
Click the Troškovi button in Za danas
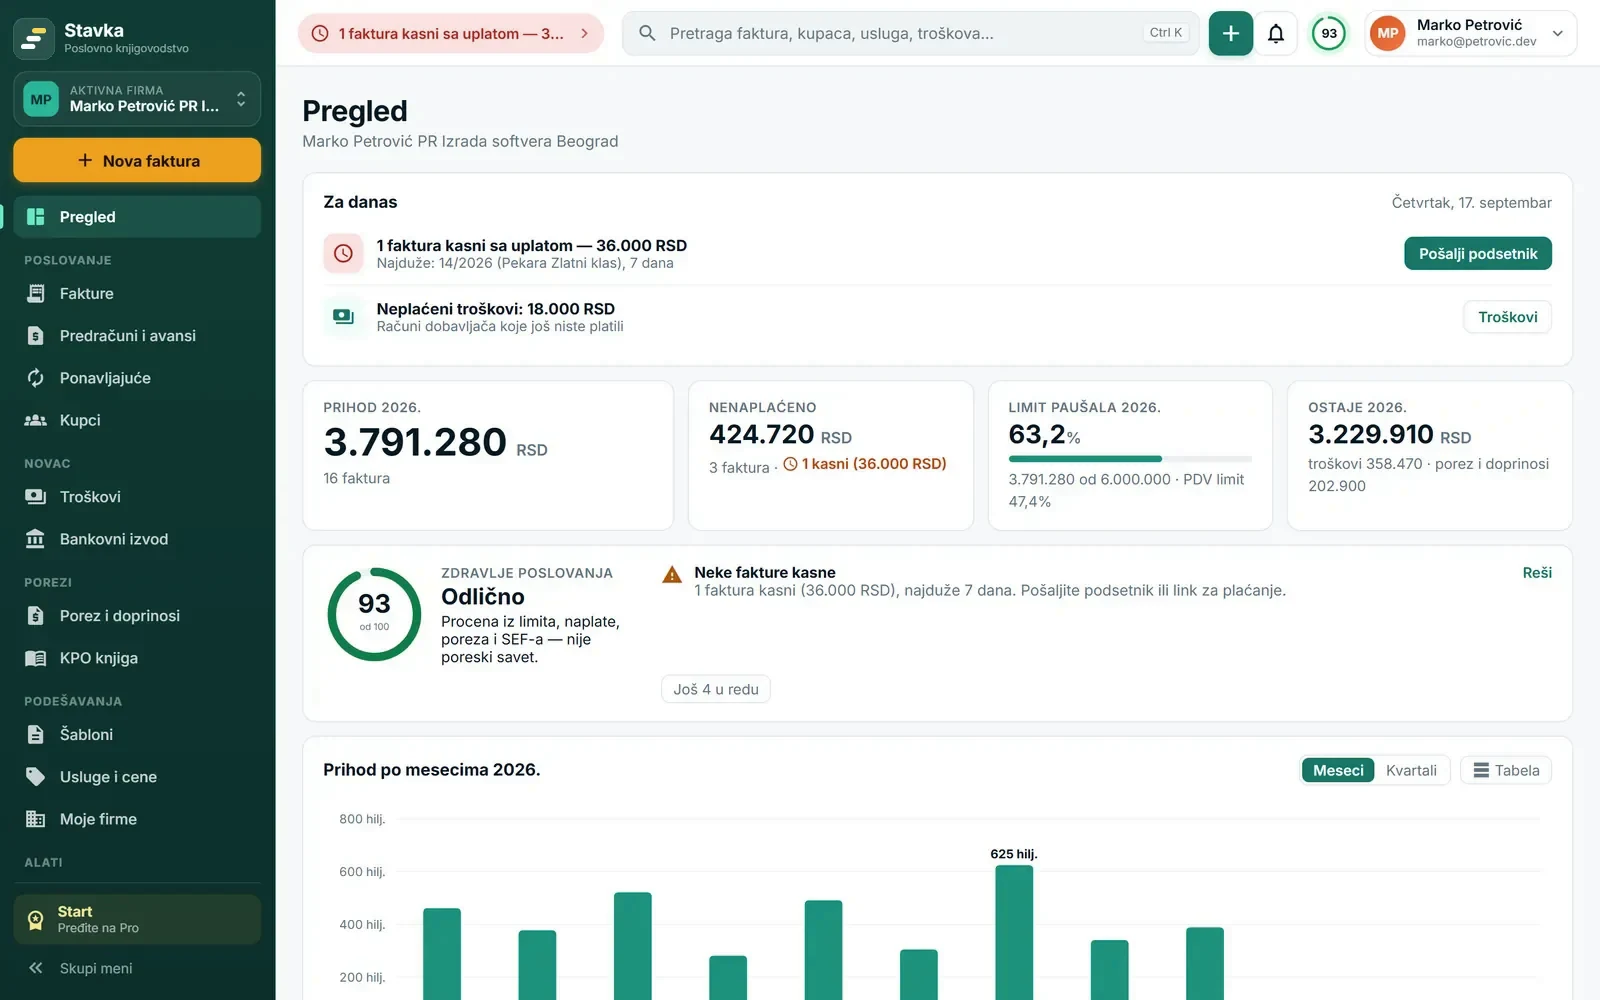(1508, 317)
